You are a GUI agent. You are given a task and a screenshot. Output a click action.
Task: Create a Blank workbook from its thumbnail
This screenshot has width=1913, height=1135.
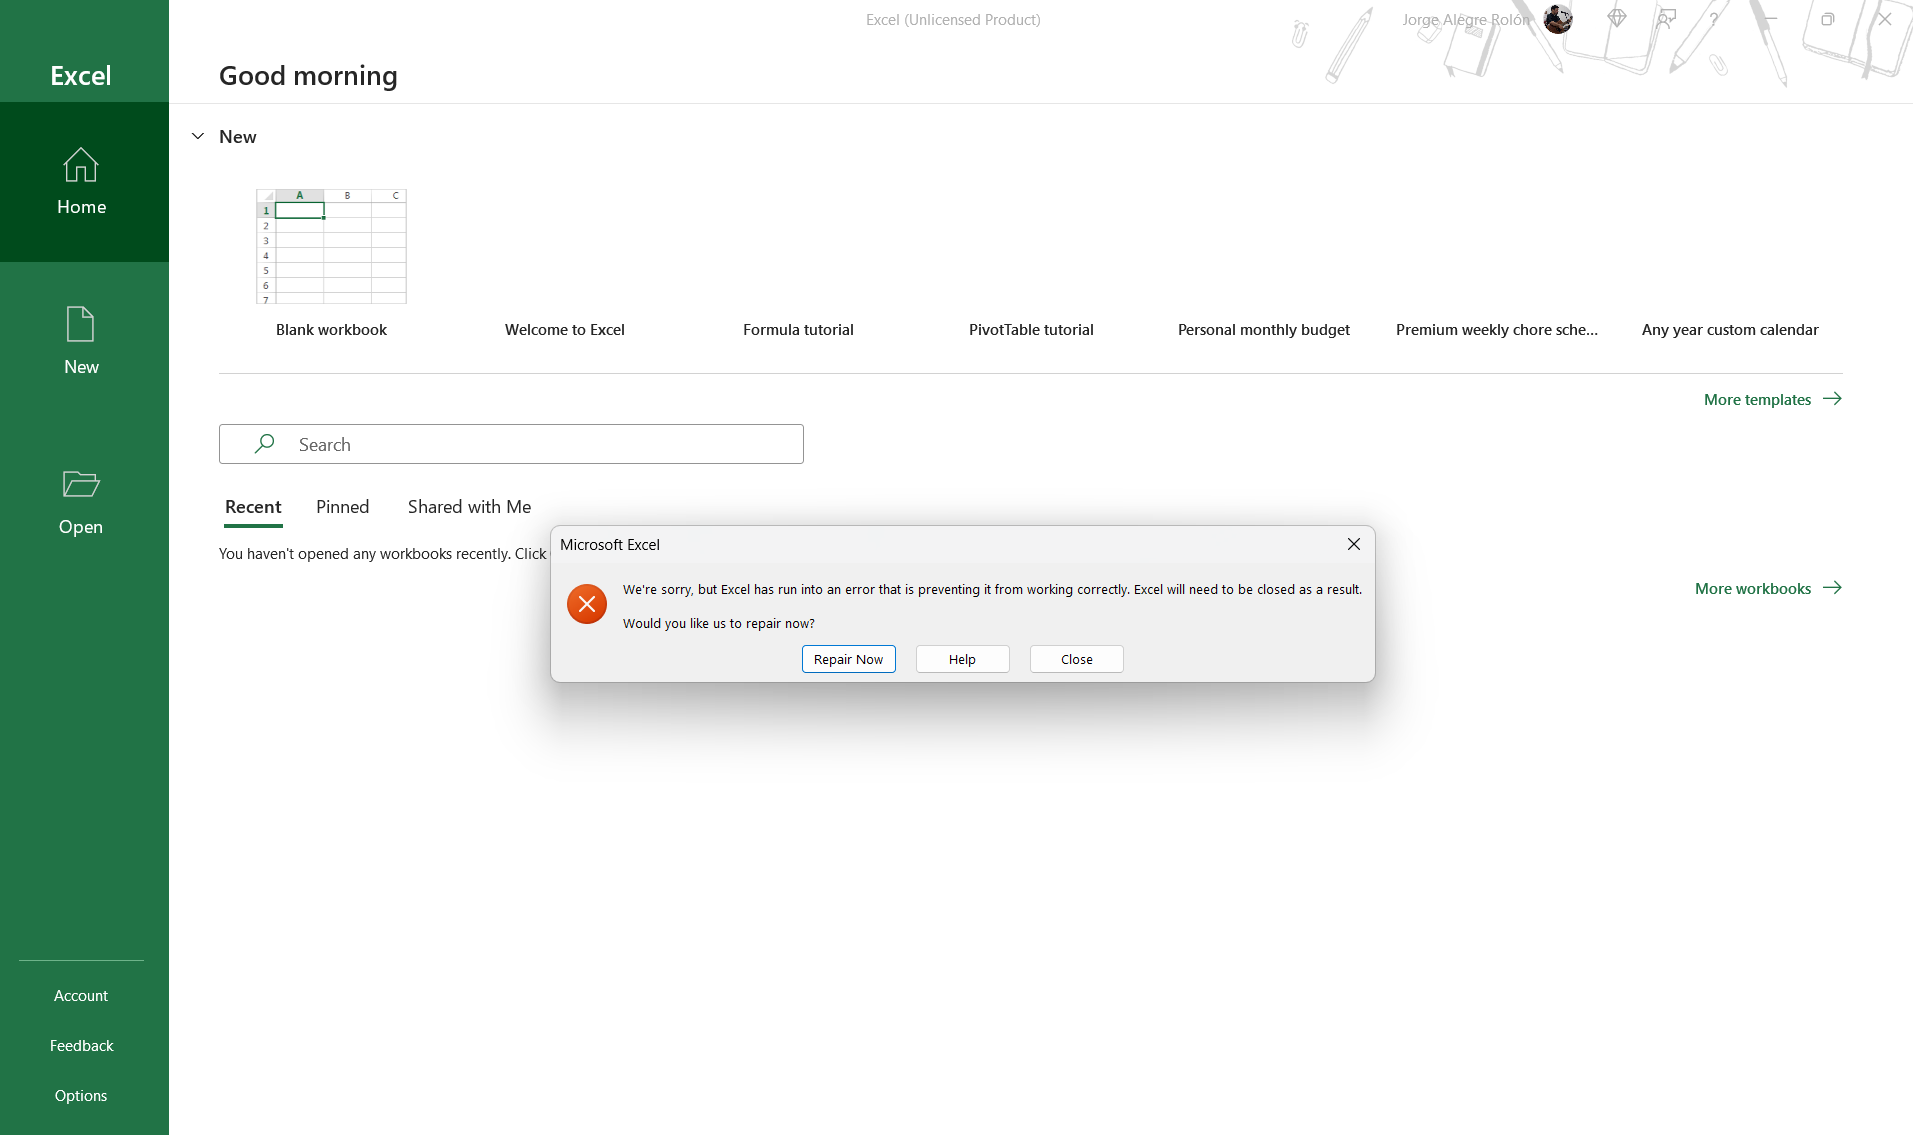pyautogui.click(x=331, y=246)
